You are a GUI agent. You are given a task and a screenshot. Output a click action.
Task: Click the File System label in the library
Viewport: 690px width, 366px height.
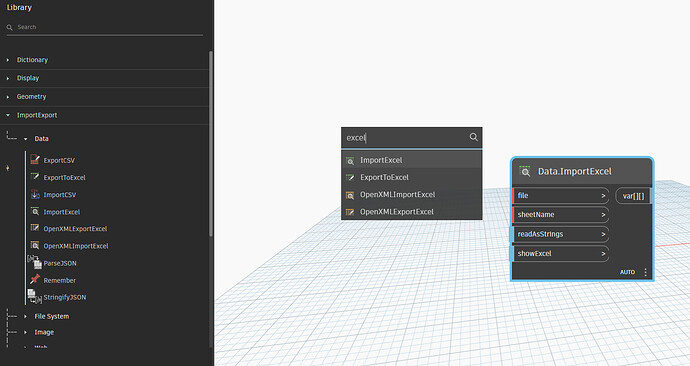[51, 316]
